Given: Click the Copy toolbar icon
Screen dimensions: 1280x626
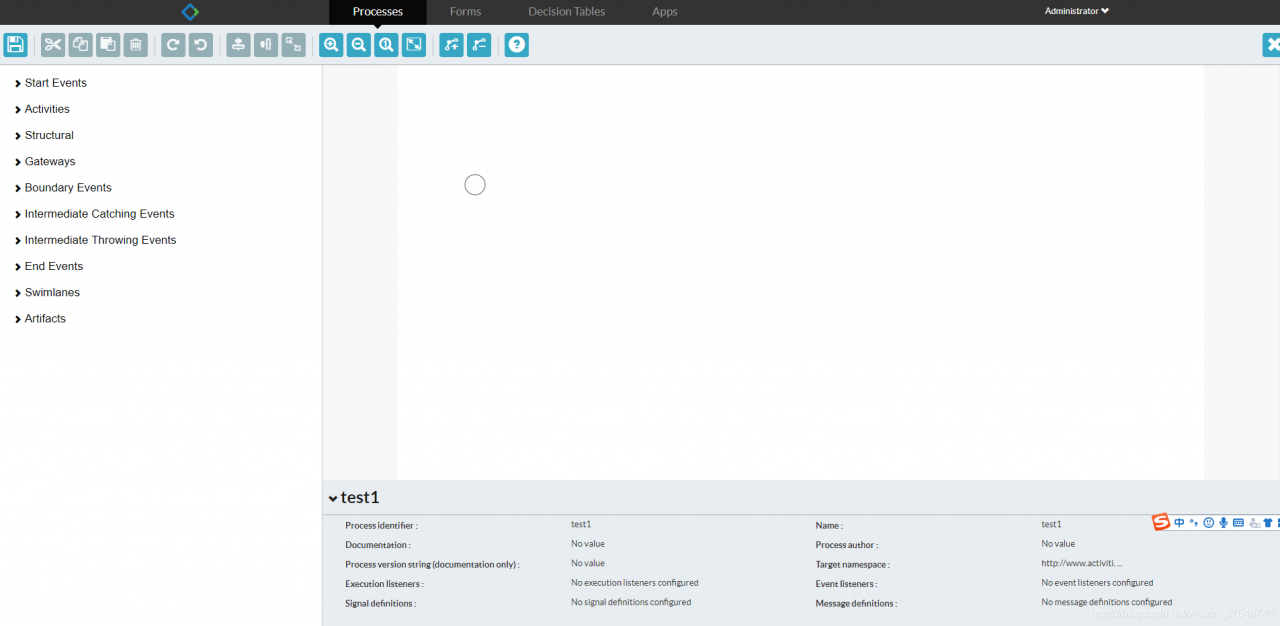Looking at the screenshot, I should 80,45.
